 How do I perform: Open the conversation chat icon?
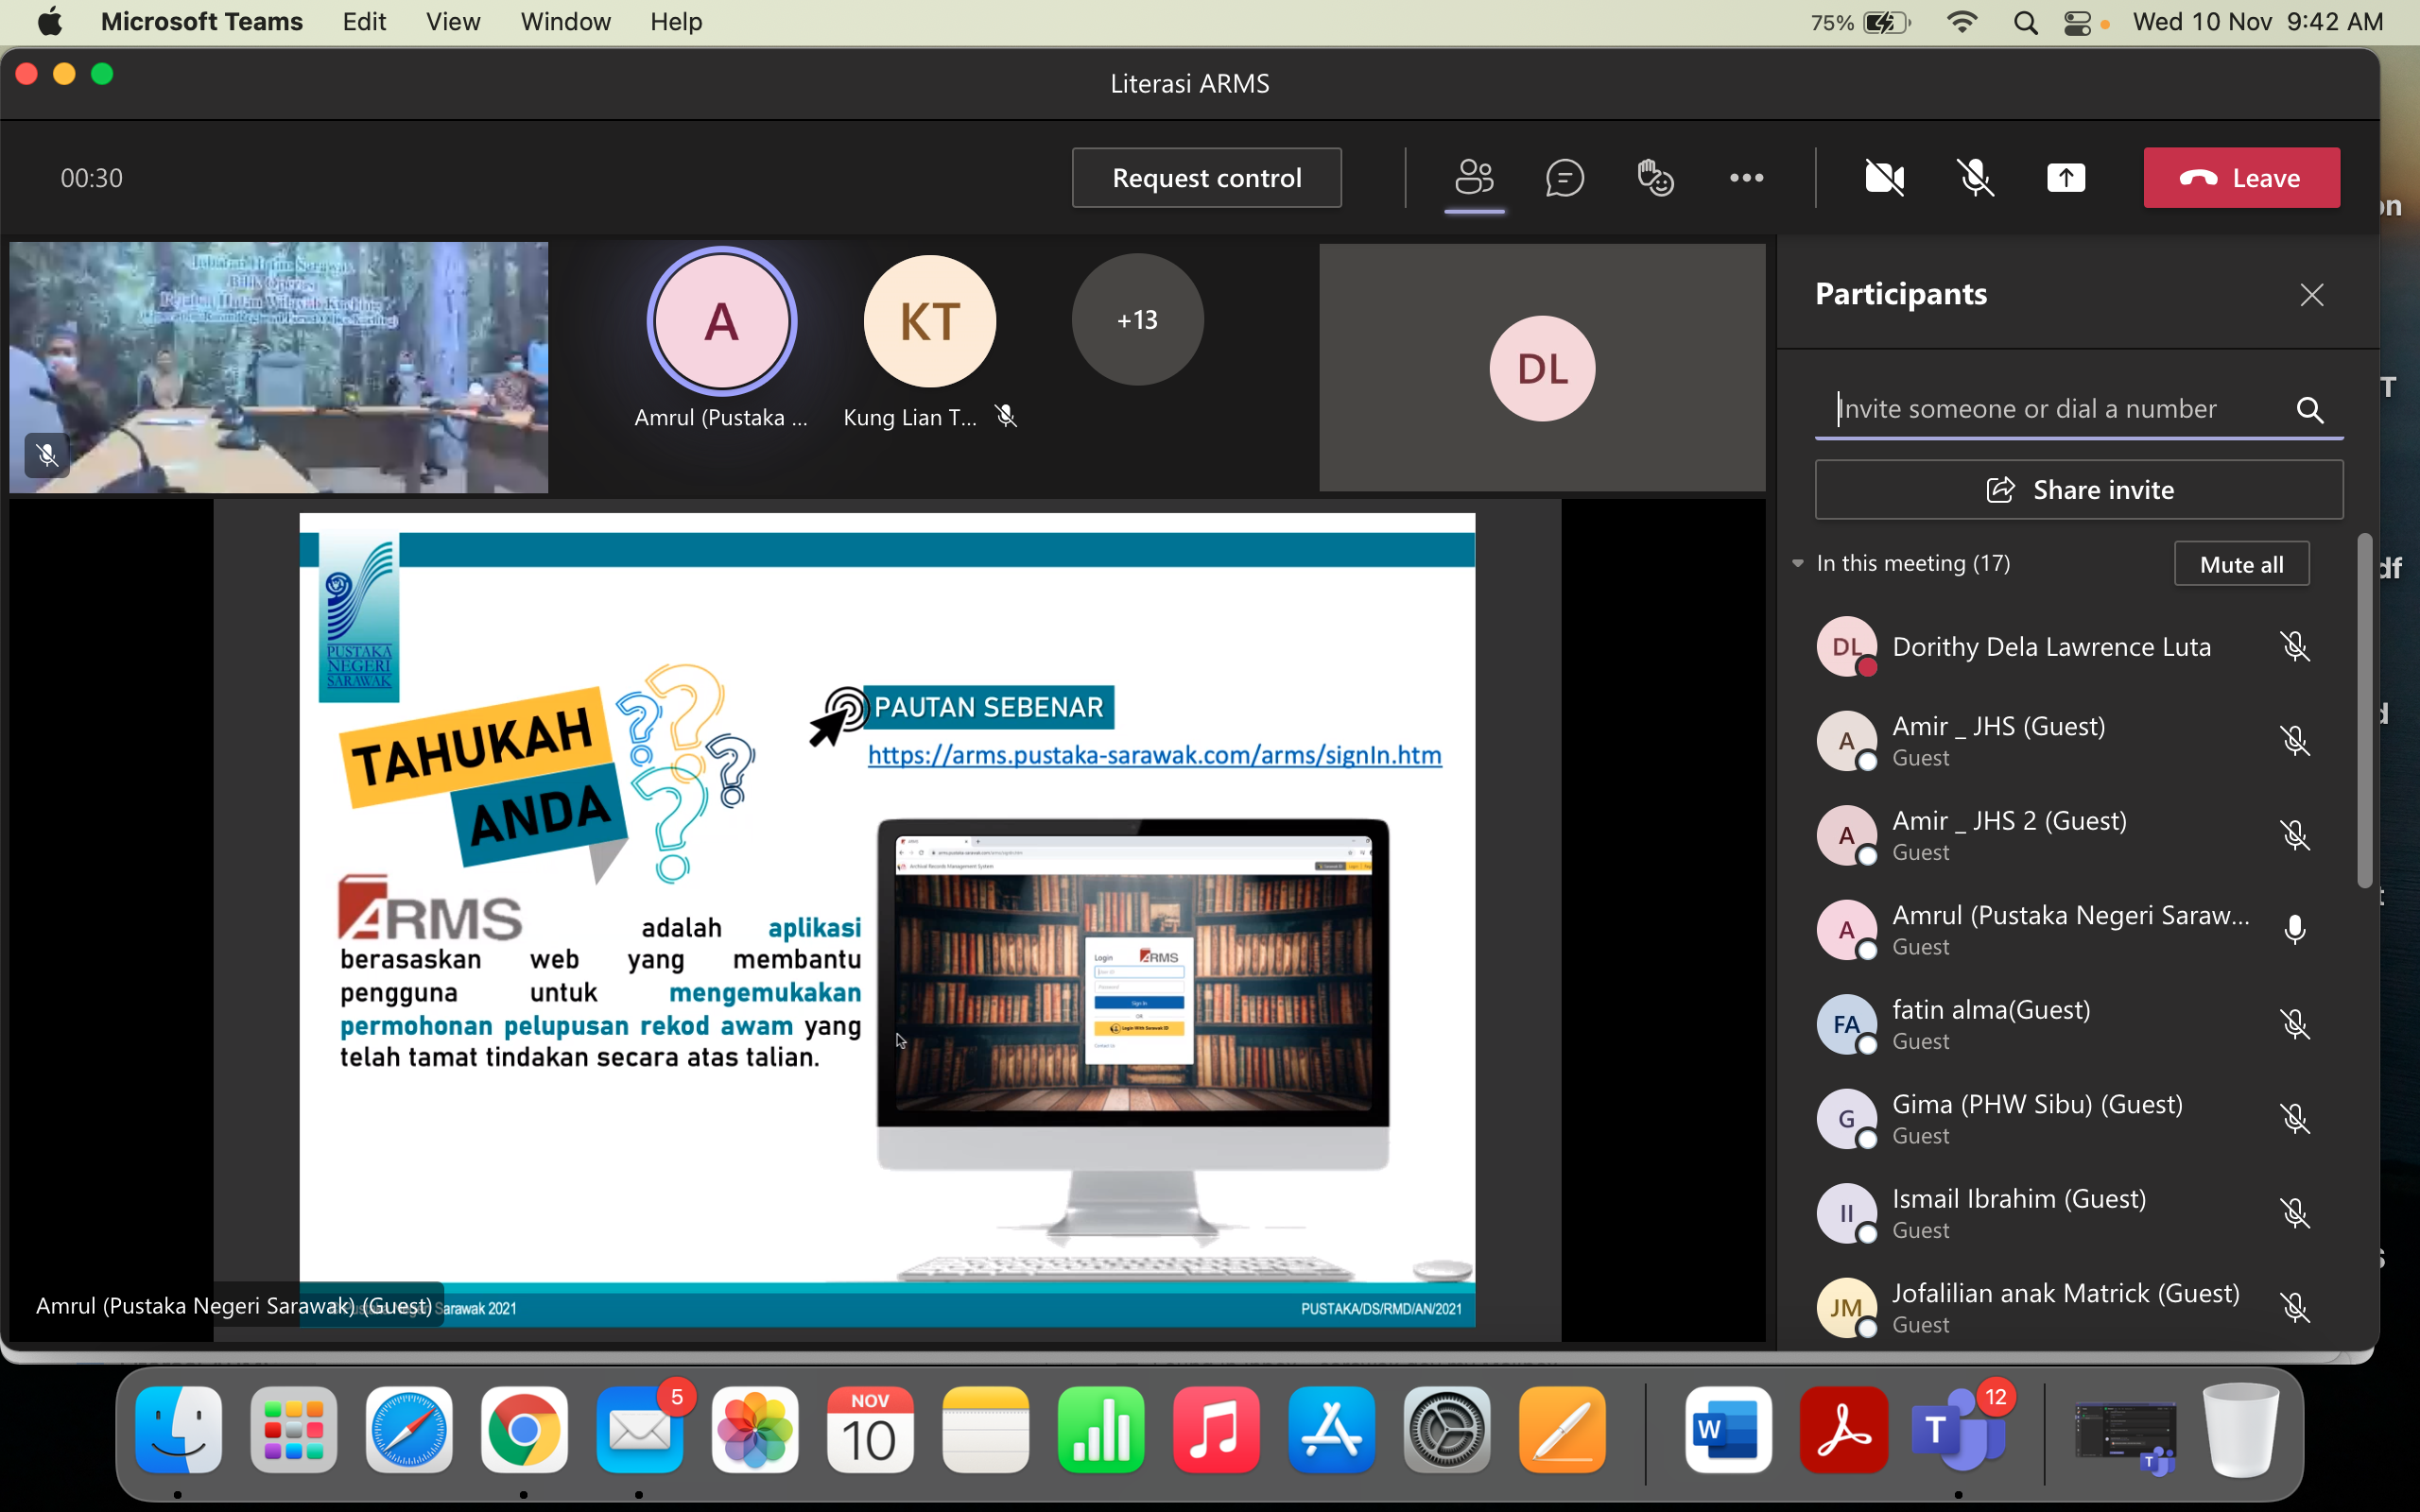click(1564, 178)
